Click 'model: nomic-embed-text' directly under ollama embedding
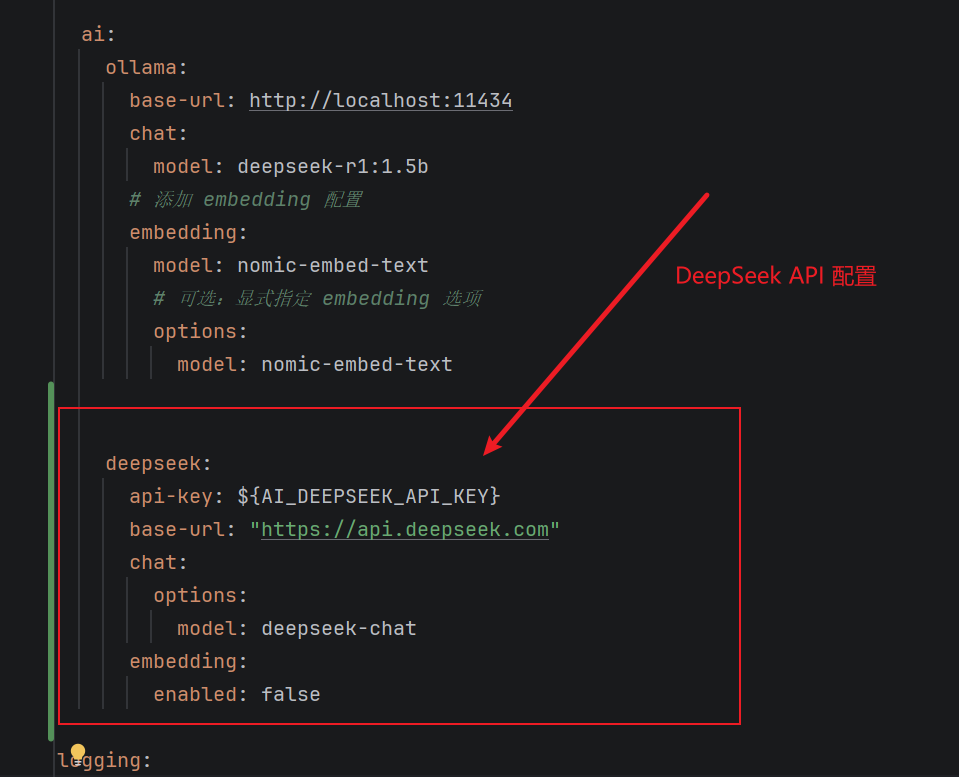The height and width of the screenshot is (777, 959). pyautogui.click(x=291, y=266)
